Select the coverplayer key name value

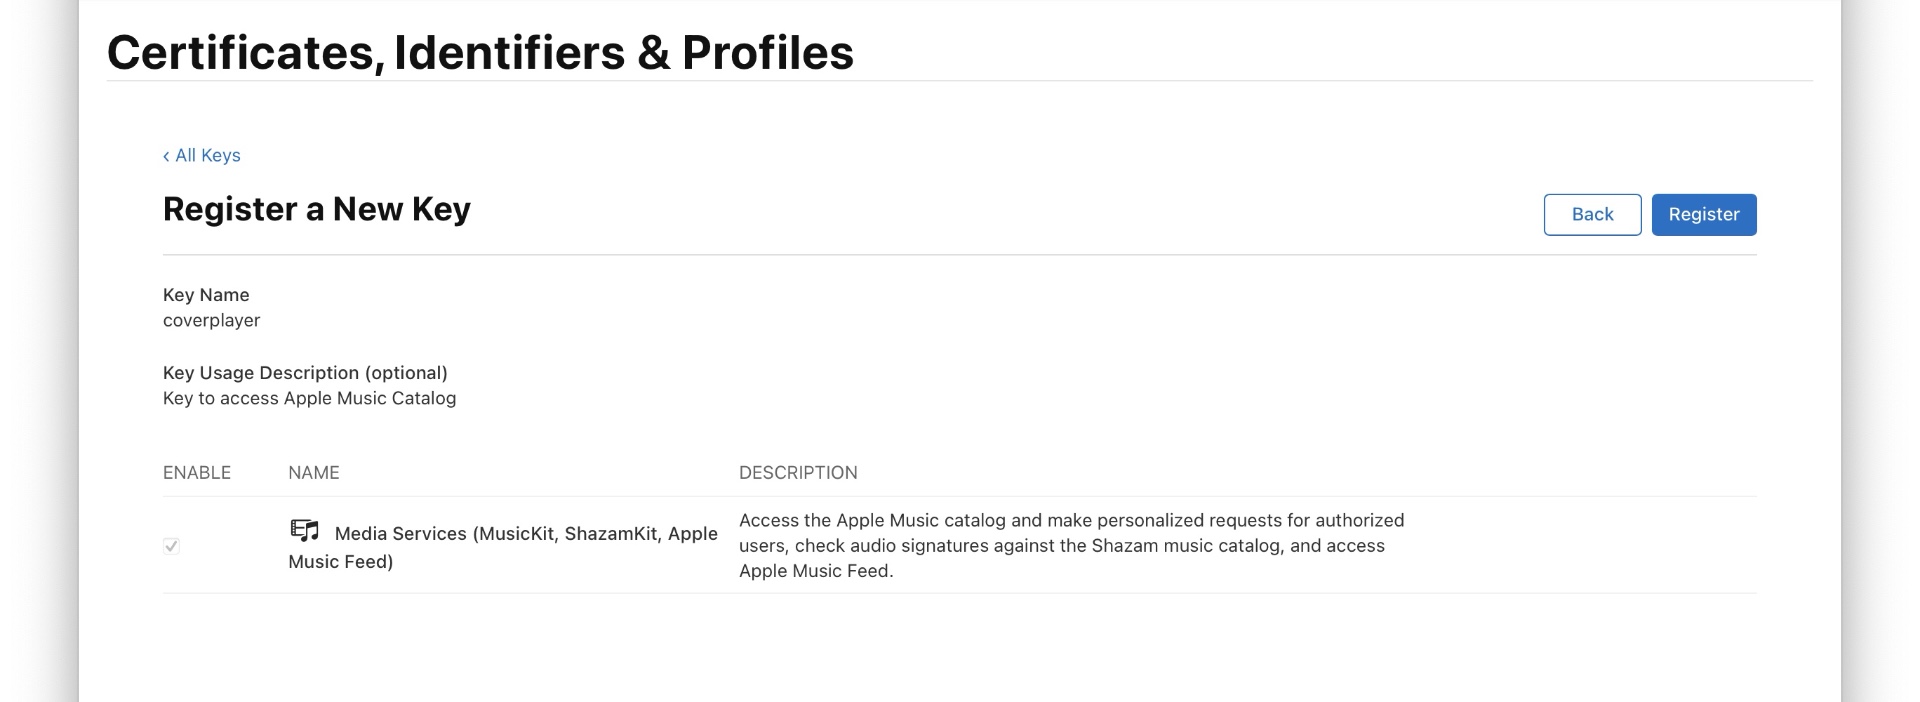pyautogui.click(x=211, y=321)
